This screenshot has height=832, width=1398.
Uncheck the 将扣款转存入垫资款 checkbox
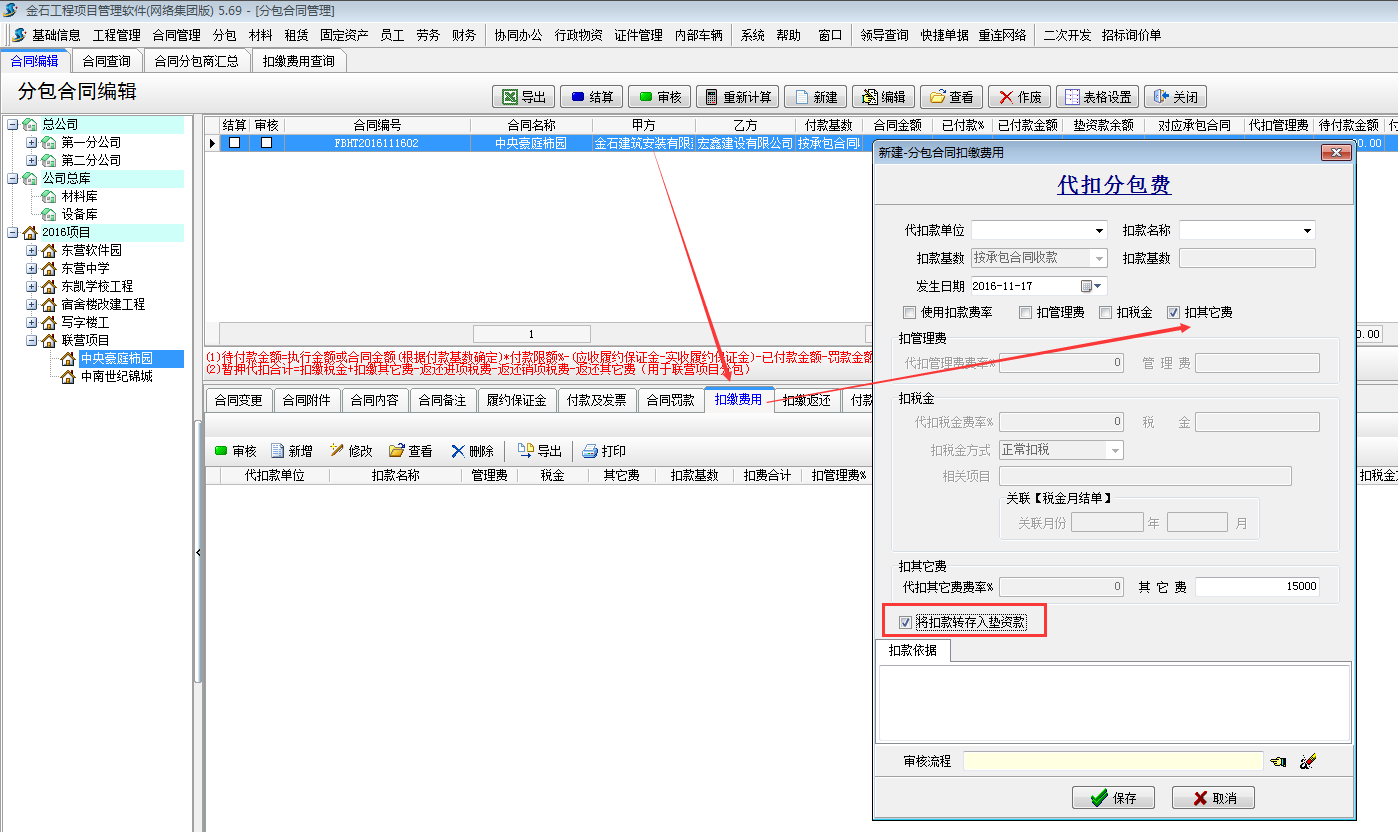coord(906,623)
